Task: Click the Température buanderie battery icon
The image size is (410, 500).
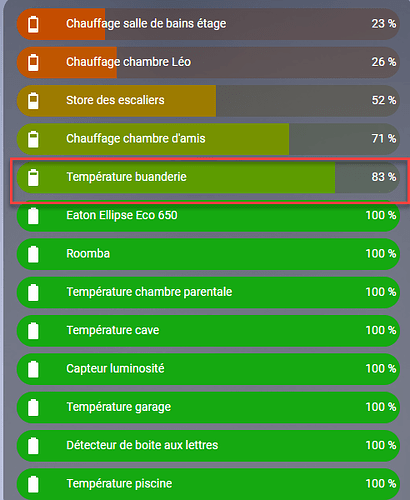Action: tap(33, 177)
